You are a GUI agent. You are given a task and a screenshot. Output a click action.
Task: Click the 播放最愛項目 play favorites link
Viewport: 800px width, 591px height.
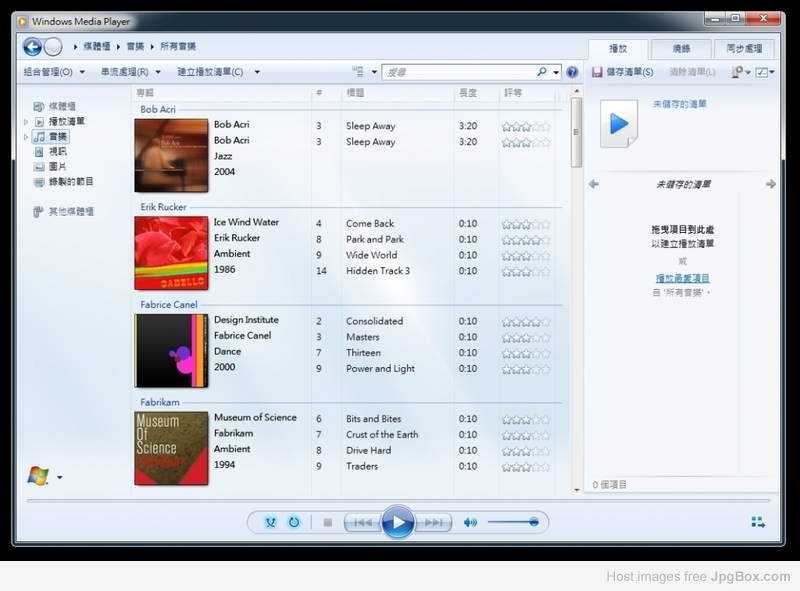682,278
